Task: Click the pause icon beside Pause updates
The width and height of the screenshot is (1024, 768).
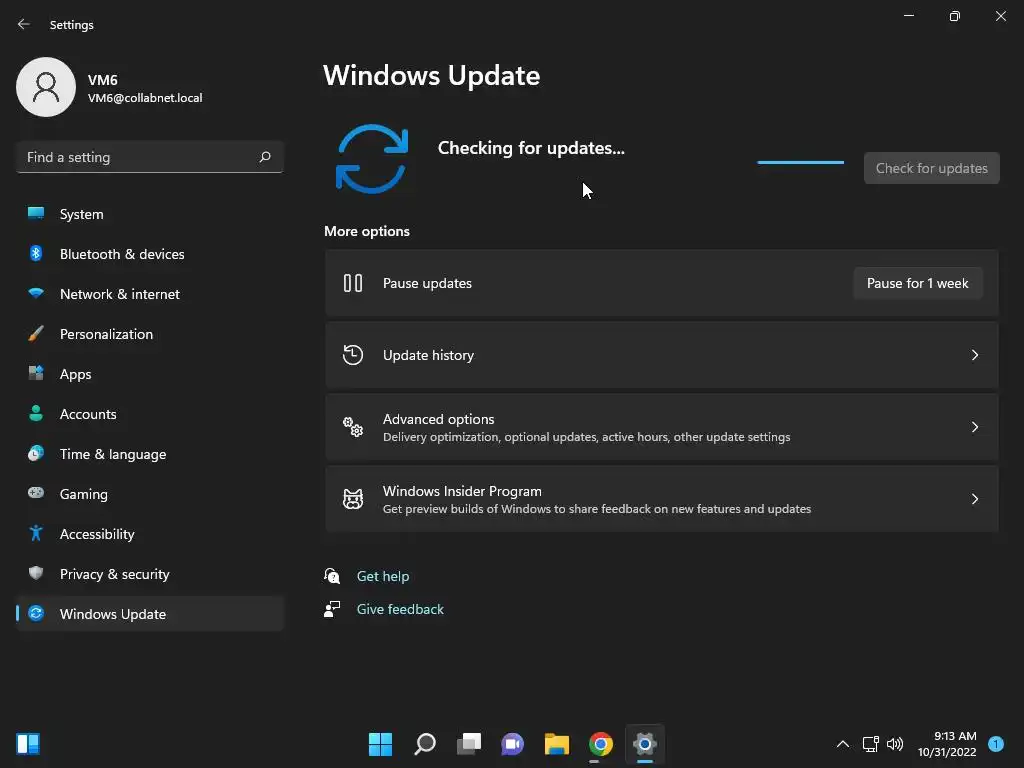Action: (353, 283)
